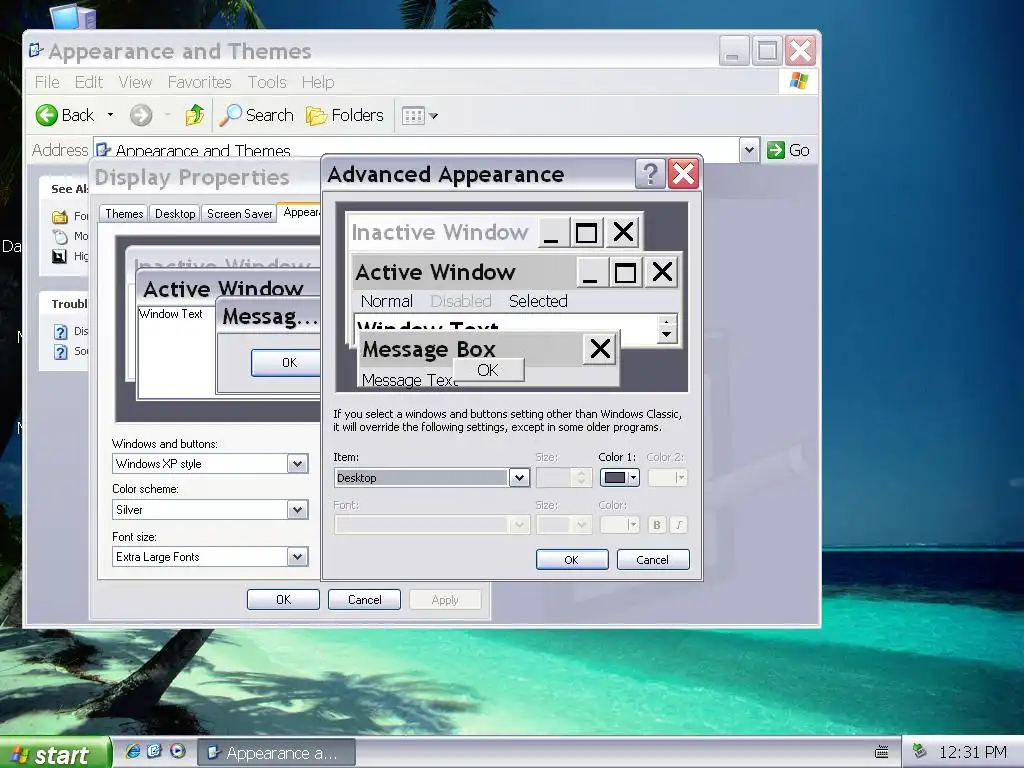
Task: Click the system tray icon beside the clock
Action: (920, 751)
